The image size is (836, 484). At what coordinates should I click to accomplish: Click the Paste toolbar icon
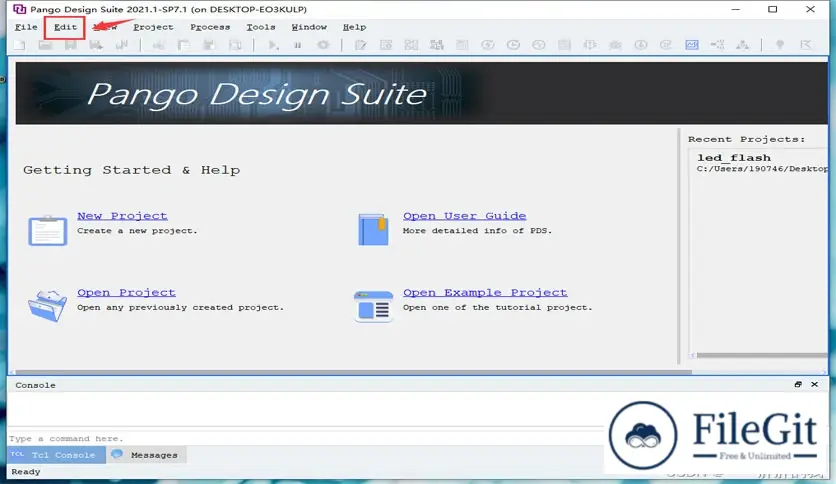(x=209, y=45)
